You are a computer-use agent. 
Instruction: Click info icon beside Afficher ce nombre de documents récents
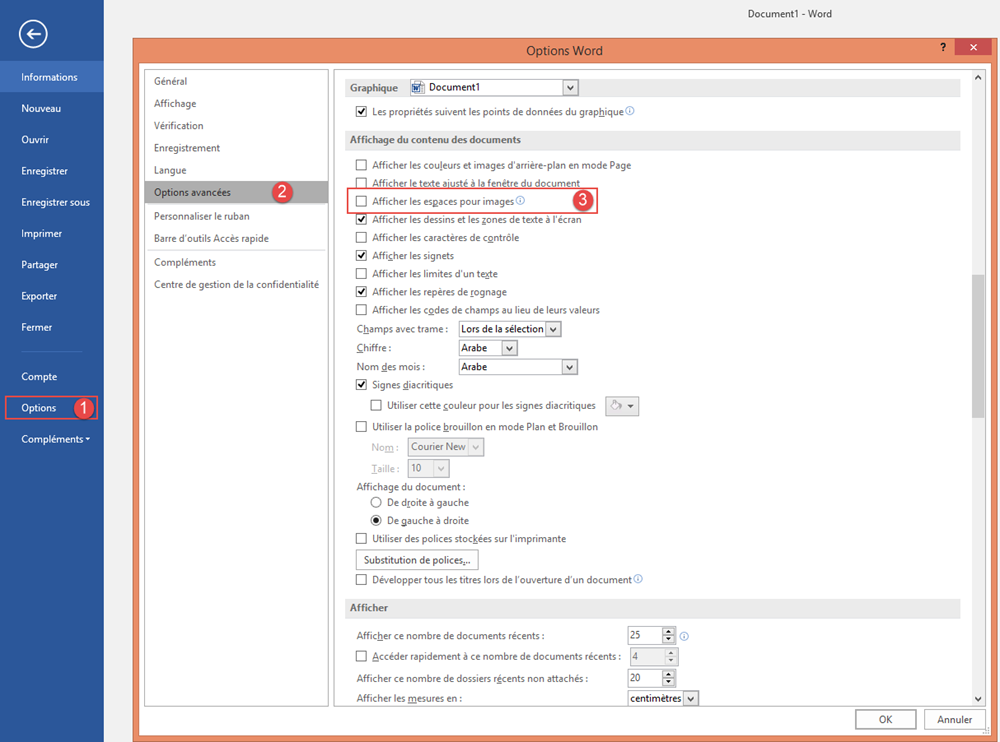click(683, 635)
